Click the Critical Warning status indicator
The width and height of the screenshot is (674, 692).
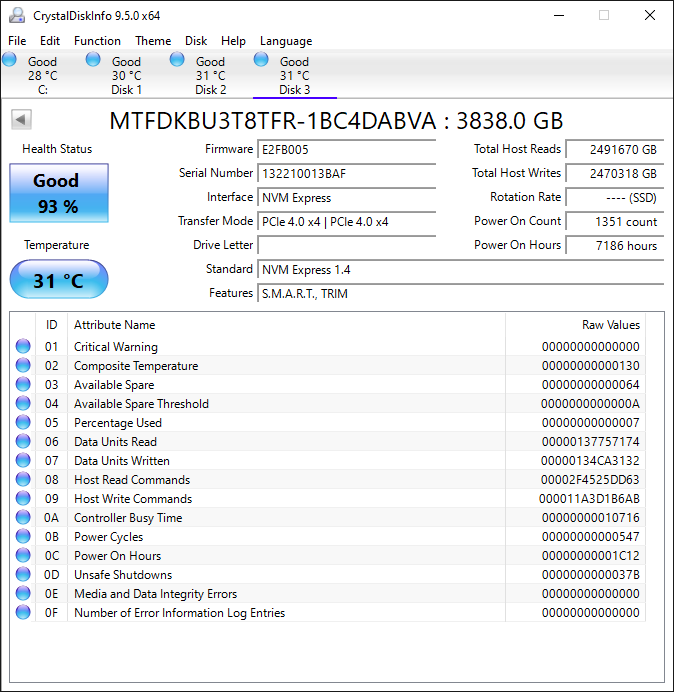23,347
